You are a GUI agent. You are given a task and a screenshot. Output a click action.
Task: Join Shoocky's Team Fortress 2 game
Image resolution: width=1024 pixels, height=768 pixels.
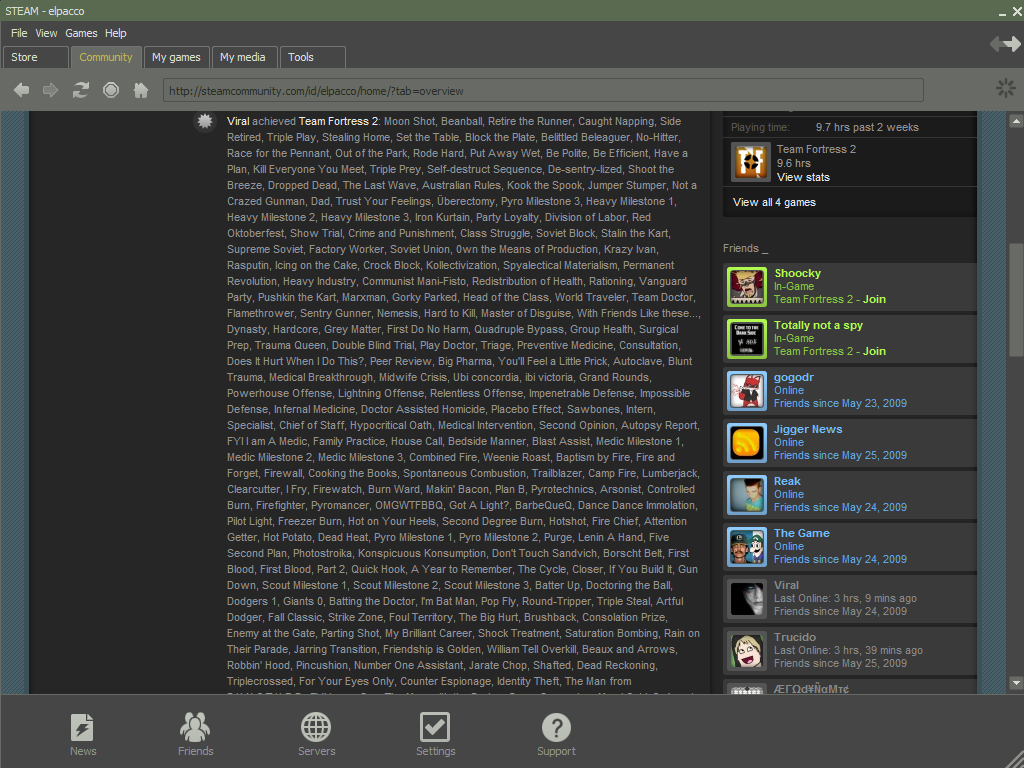tap(874, 299)
